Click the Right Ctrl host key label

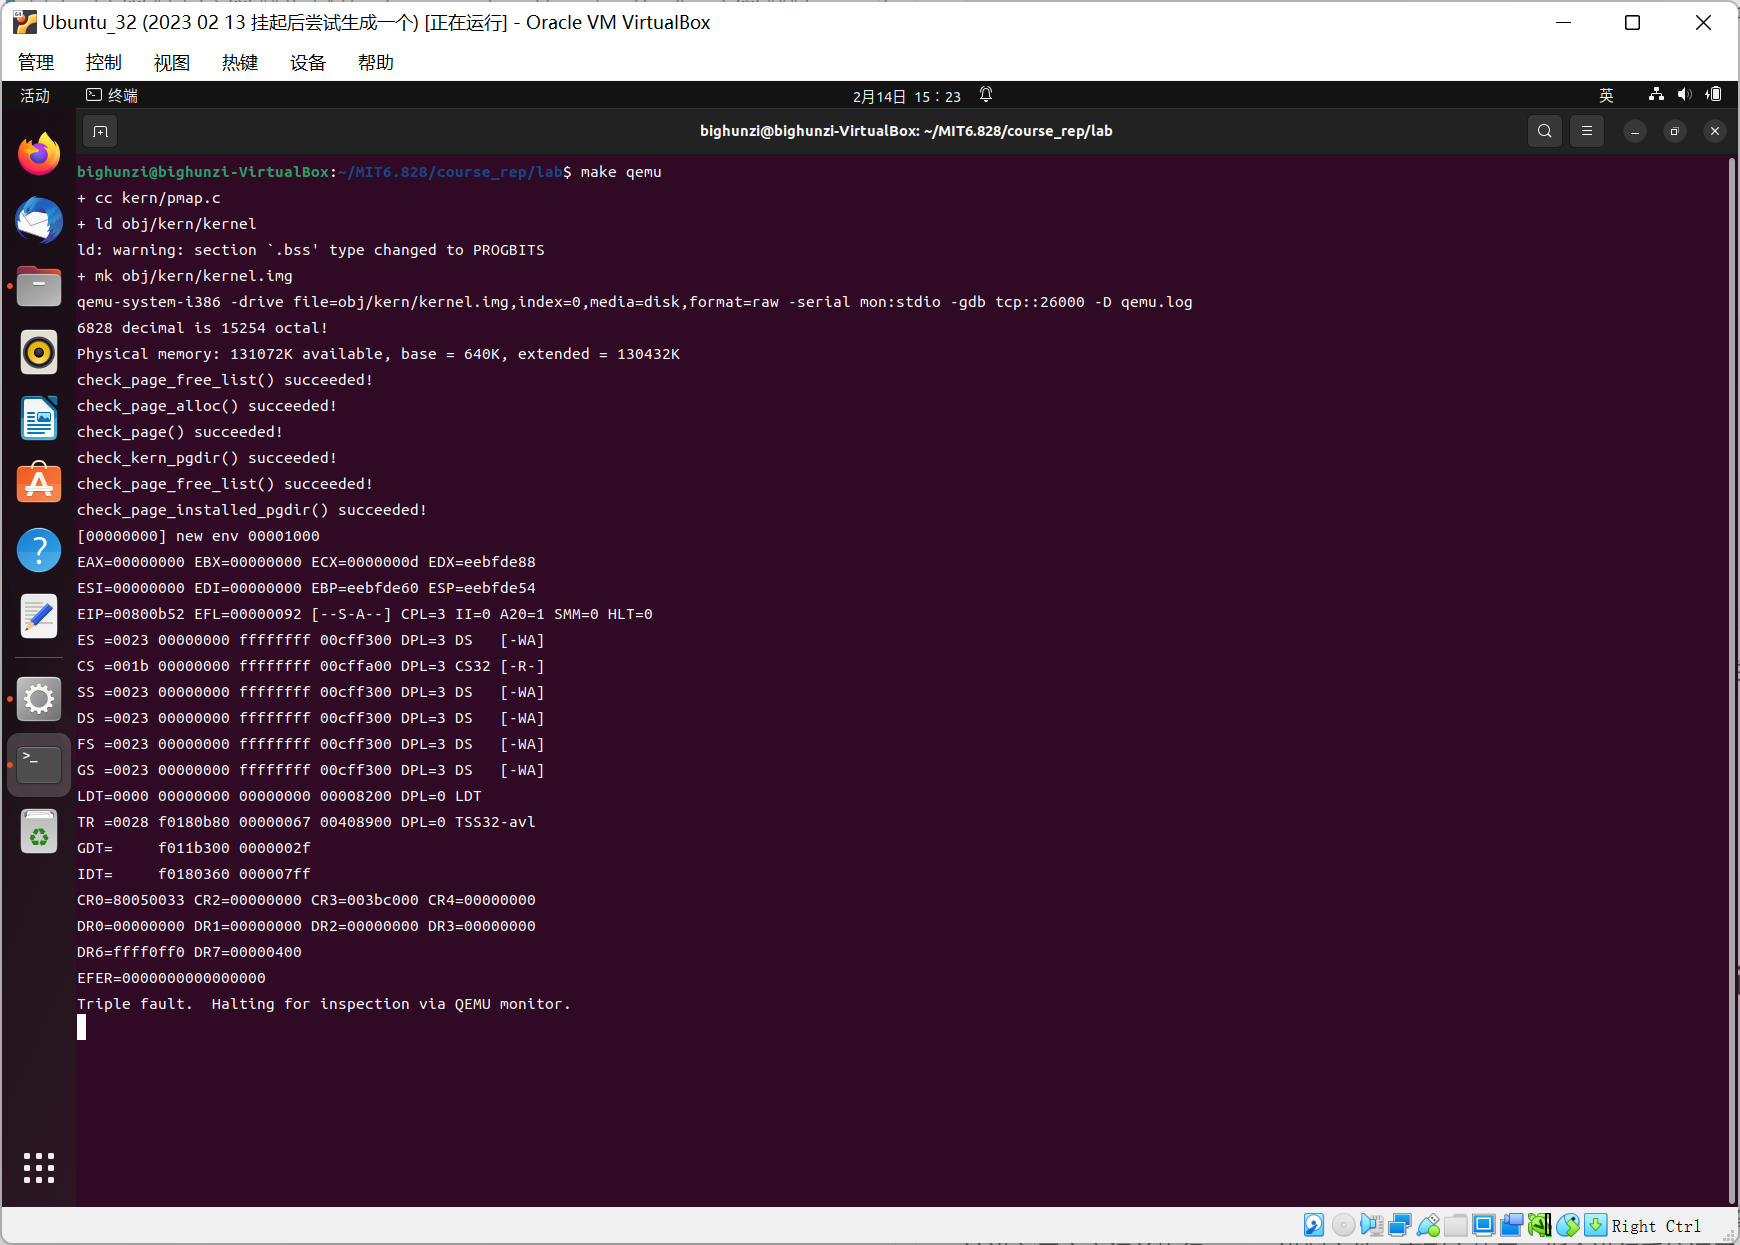(x=1656, y=1226)
